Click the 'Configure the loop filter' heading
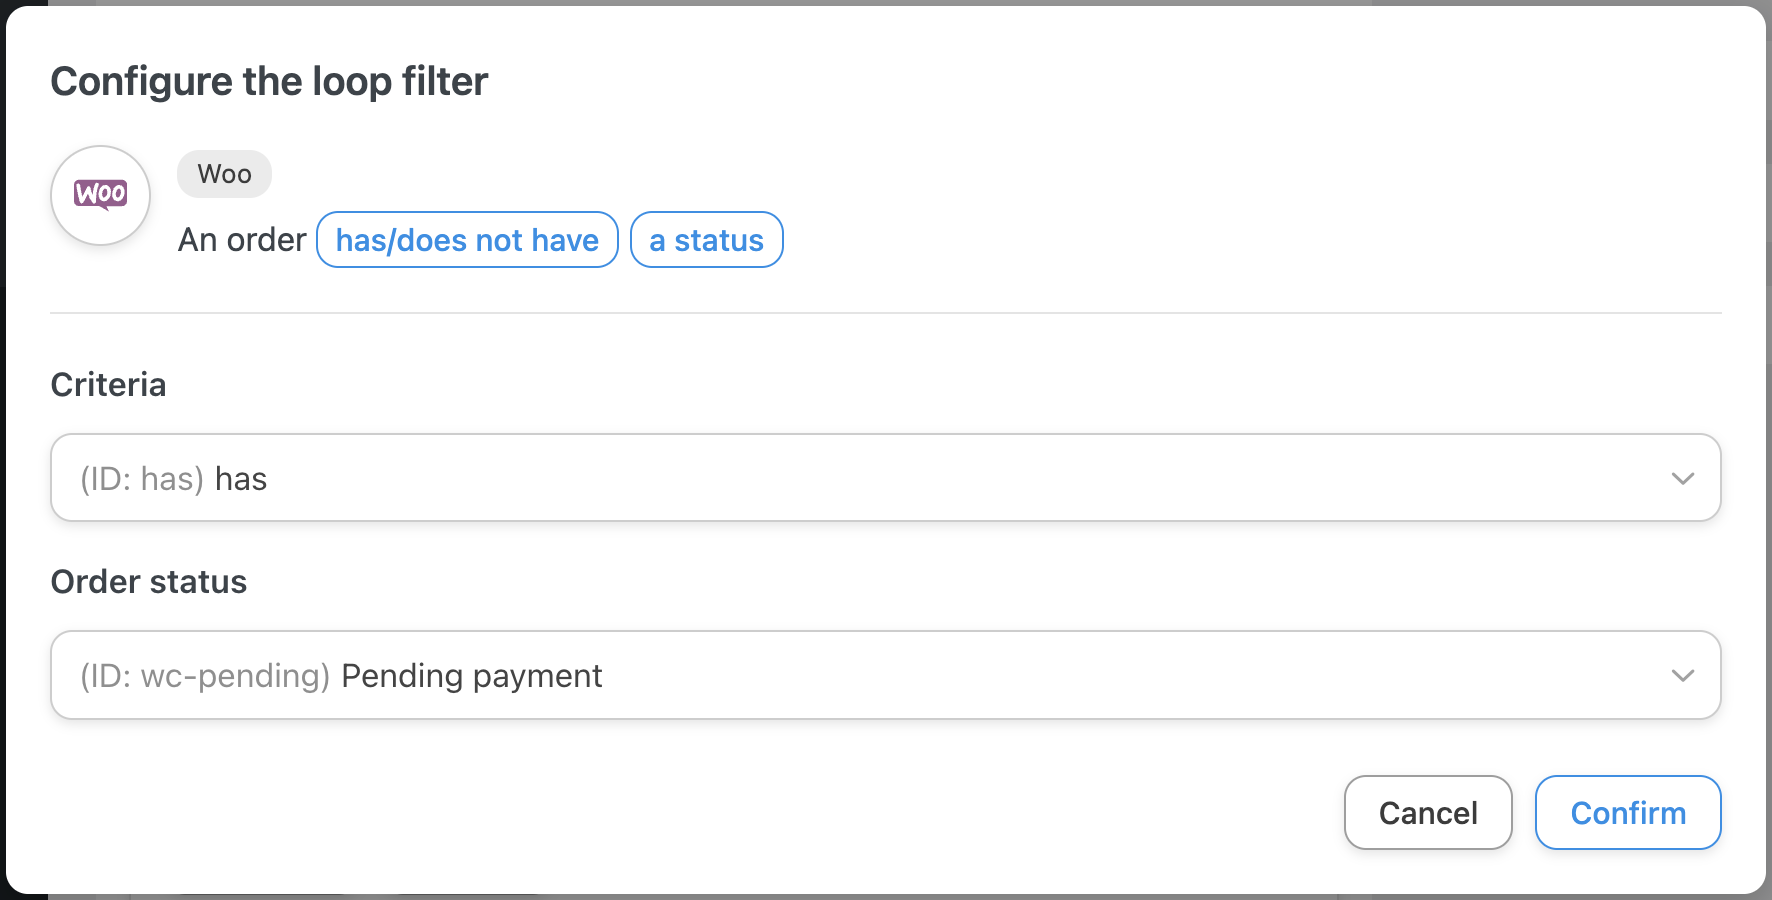The height and width of the screenshot is (900, 1772). (x=269, y=81)
